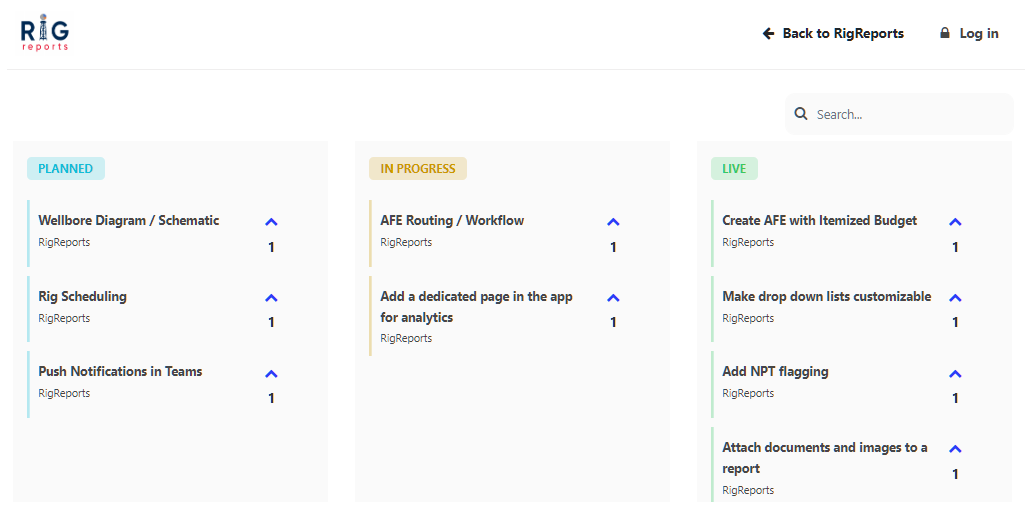Upvote Add NPT flagging
Screen dimensions: 1030x507
[x=956, y=374]
